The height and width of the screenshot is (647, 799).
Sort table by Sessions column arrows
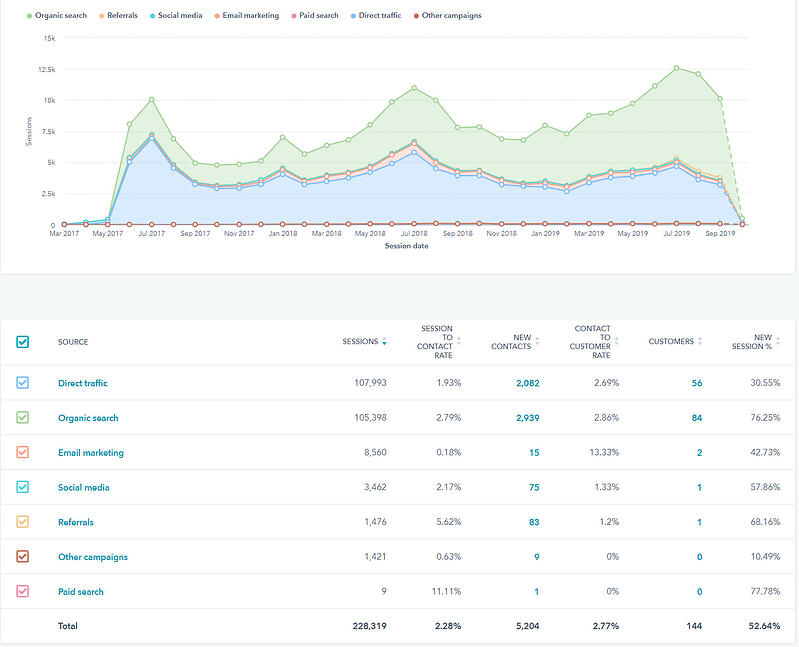pos(384,341)
